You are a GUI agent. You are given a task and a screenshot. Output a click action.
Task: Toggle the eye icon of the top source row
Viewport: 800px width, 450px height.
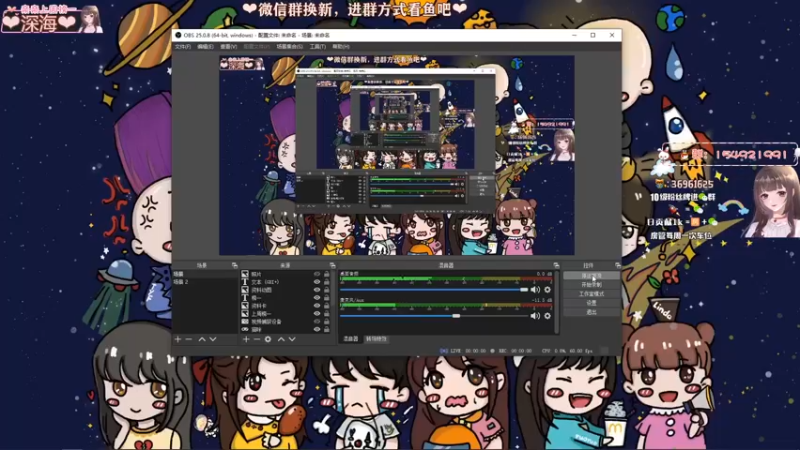[x=317, y=274]
